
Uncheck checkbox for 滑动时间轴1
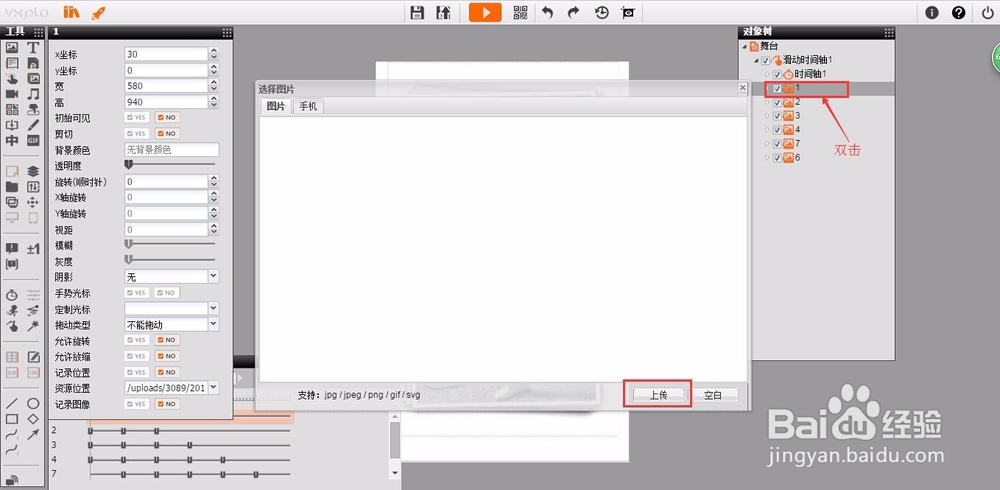click(x=766, y=60)
